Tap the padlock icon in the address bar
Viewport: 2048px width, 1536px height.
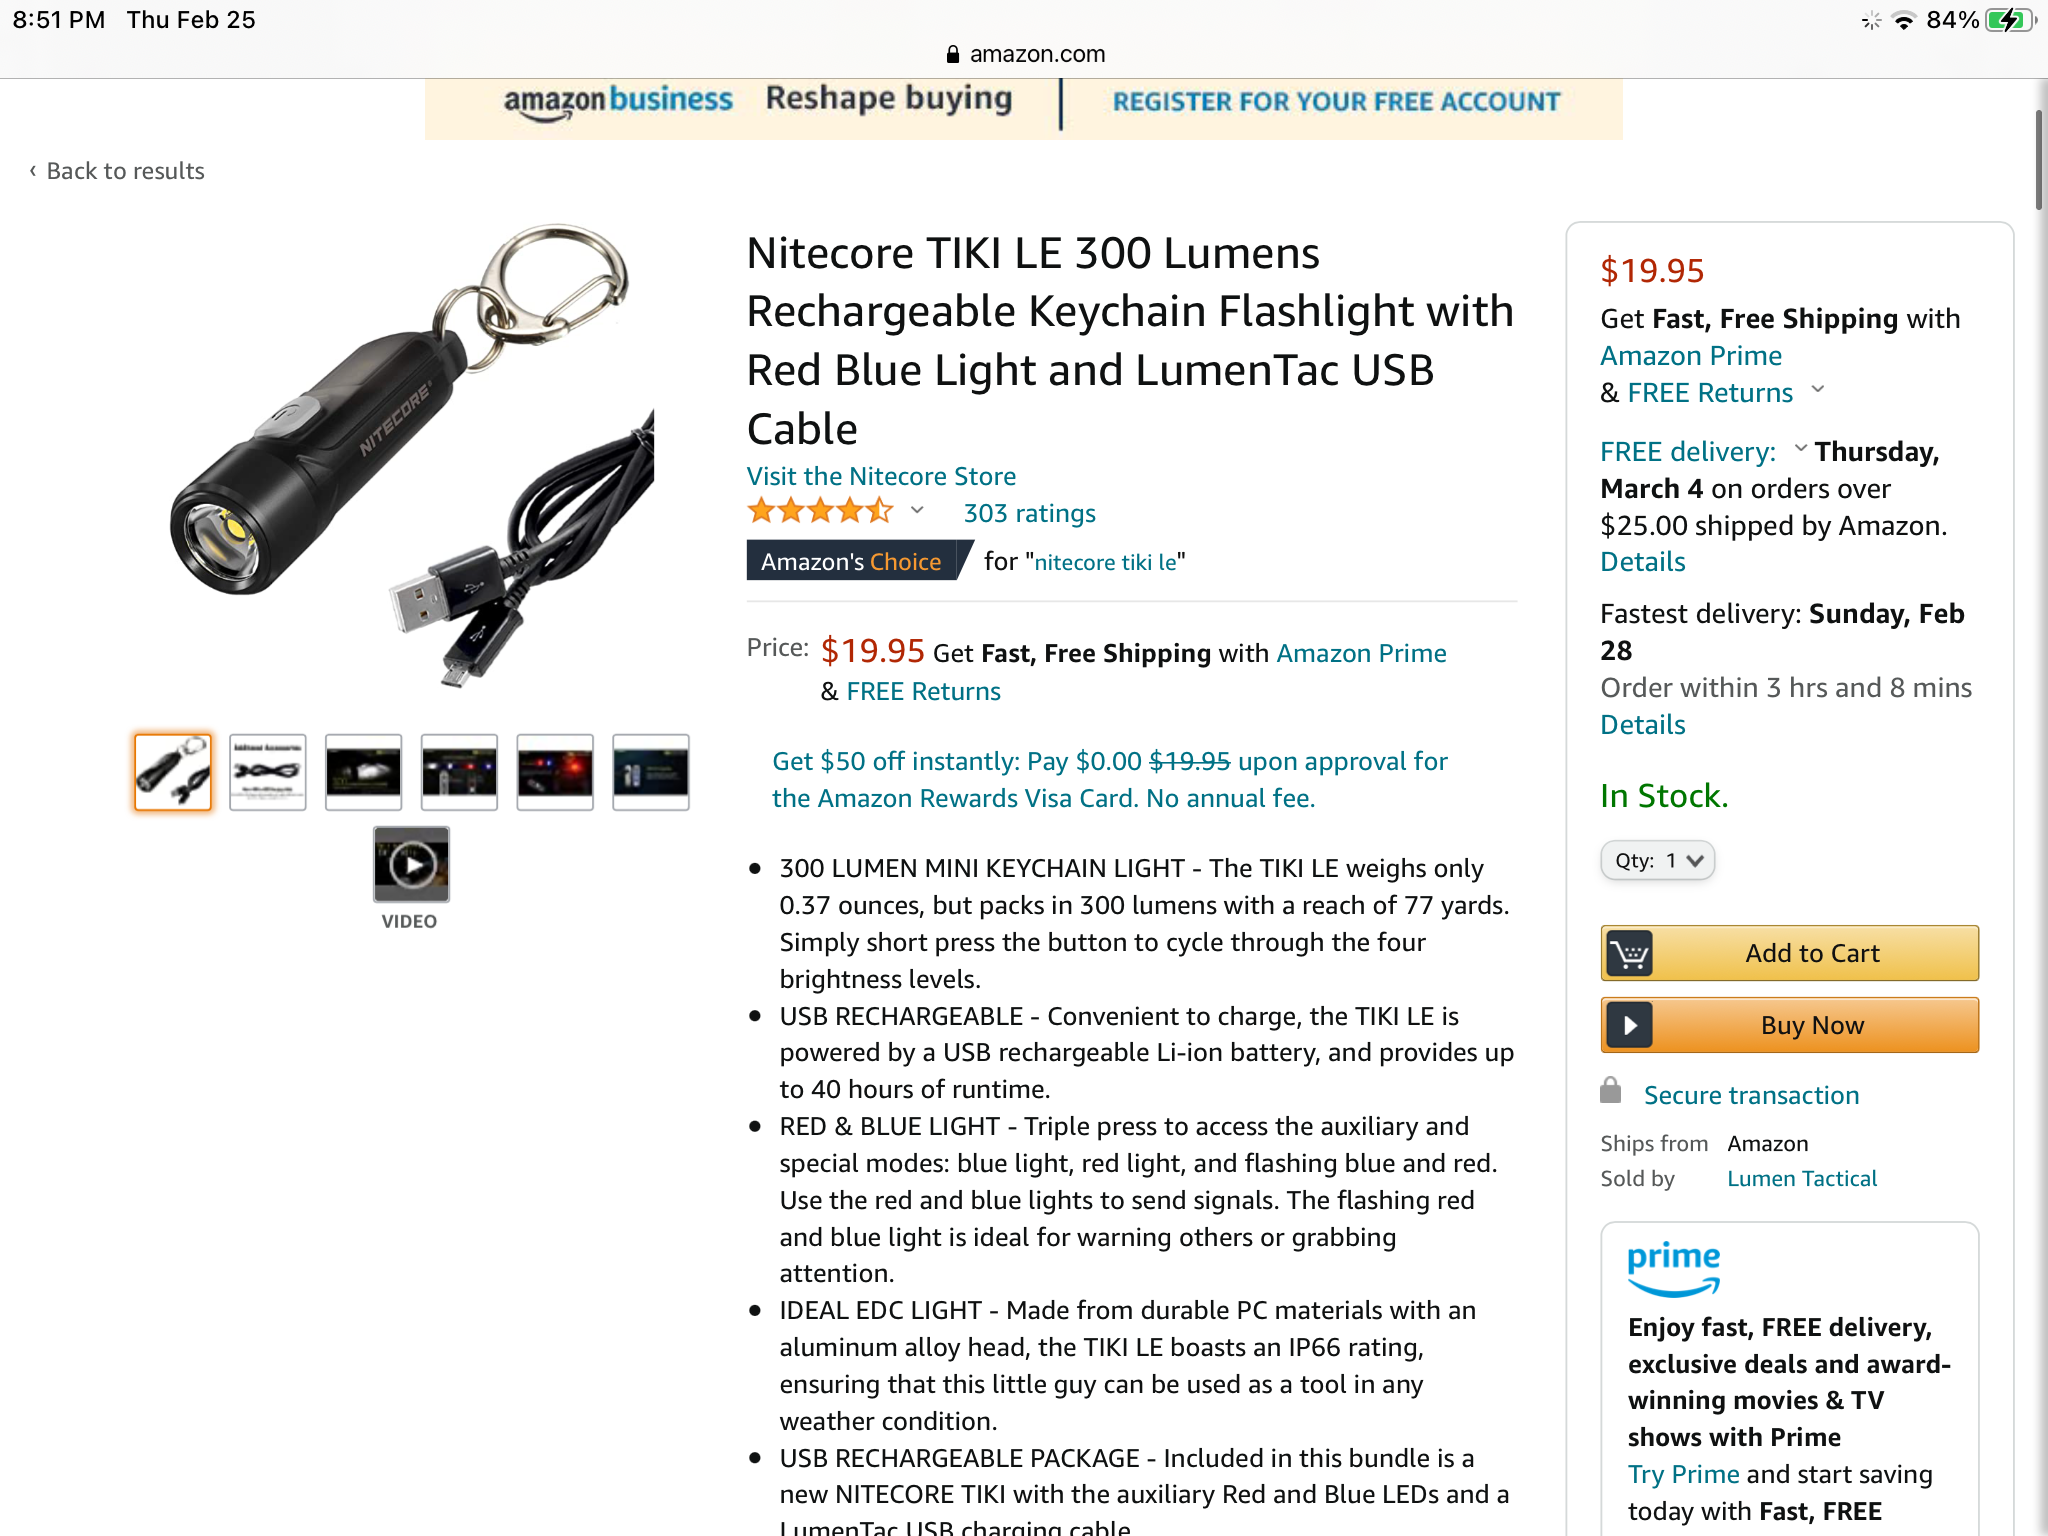pyautogui.click(x=952, y=54)
